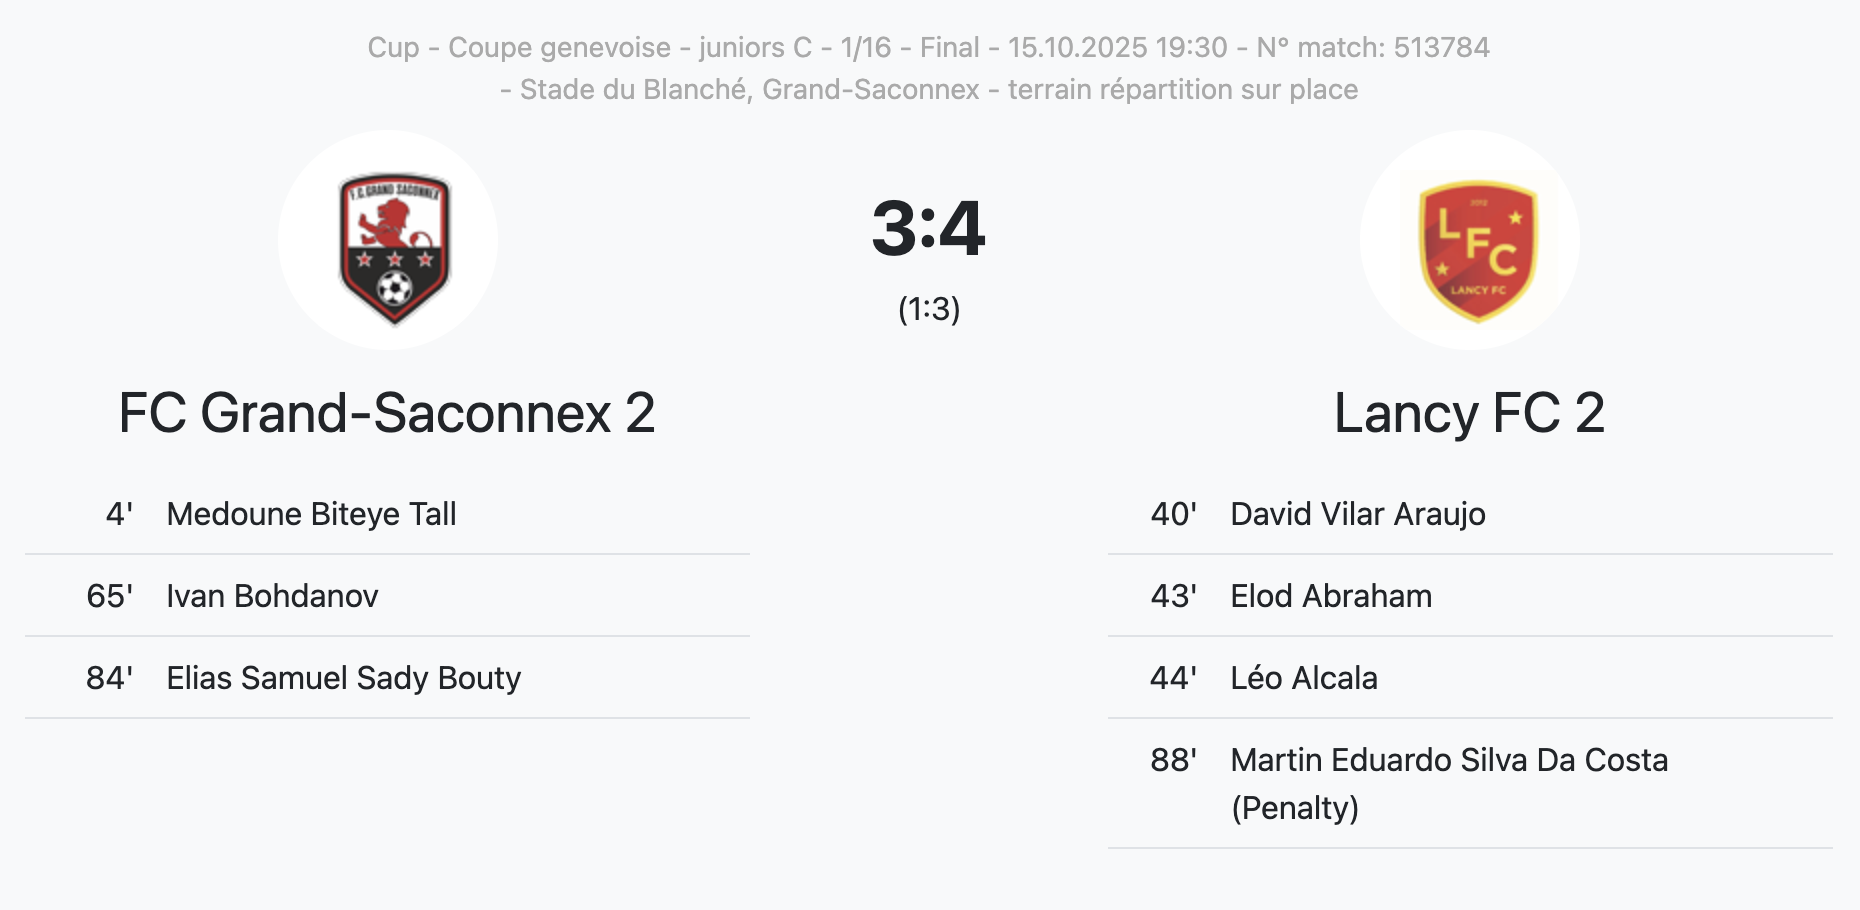Click the 40' goal minute
The image size is (1860, 910).
1173,514
